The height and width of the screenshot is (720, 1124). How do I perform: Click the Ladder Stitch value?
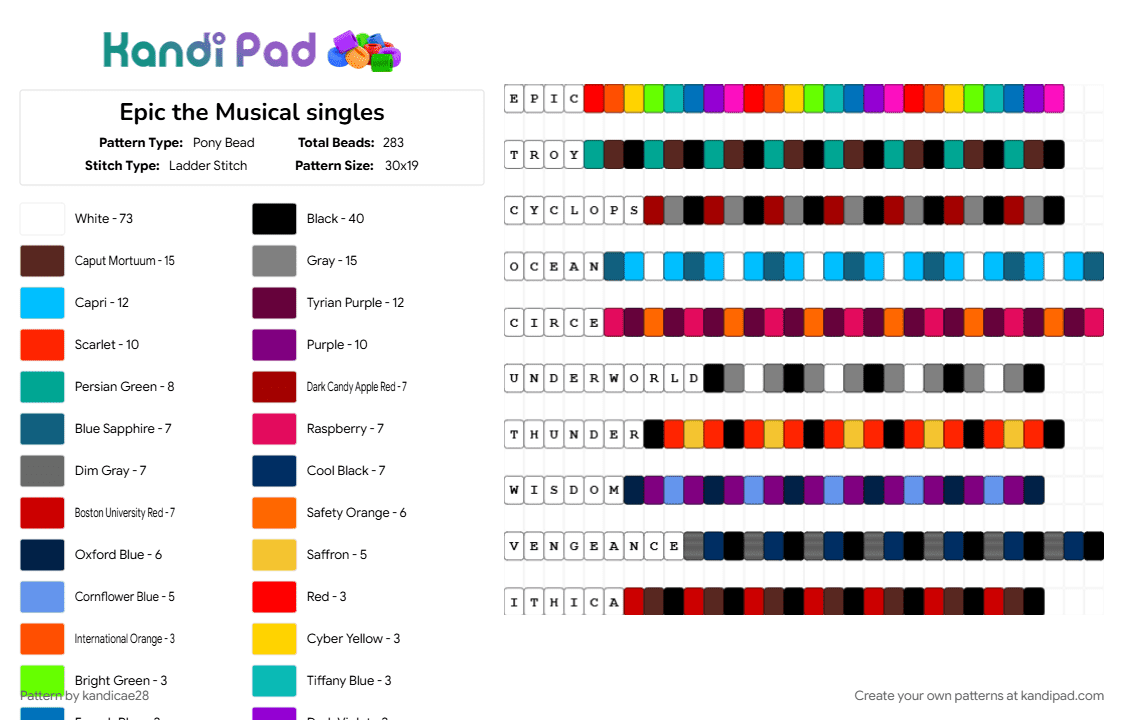[208, 166]
